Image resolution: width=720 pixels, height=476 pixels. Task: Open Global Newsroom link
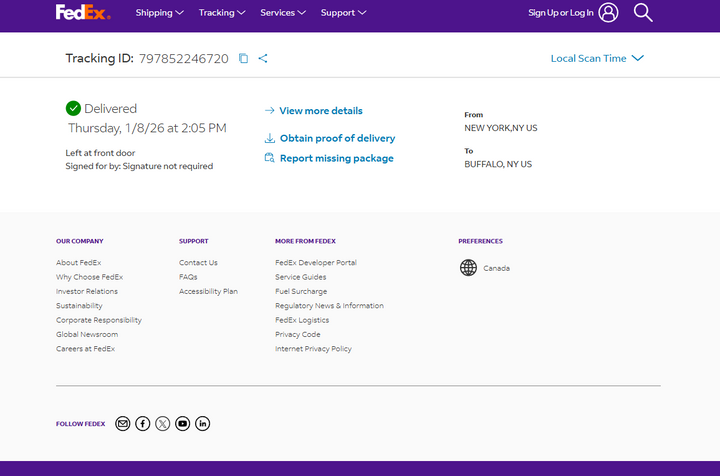87,334
